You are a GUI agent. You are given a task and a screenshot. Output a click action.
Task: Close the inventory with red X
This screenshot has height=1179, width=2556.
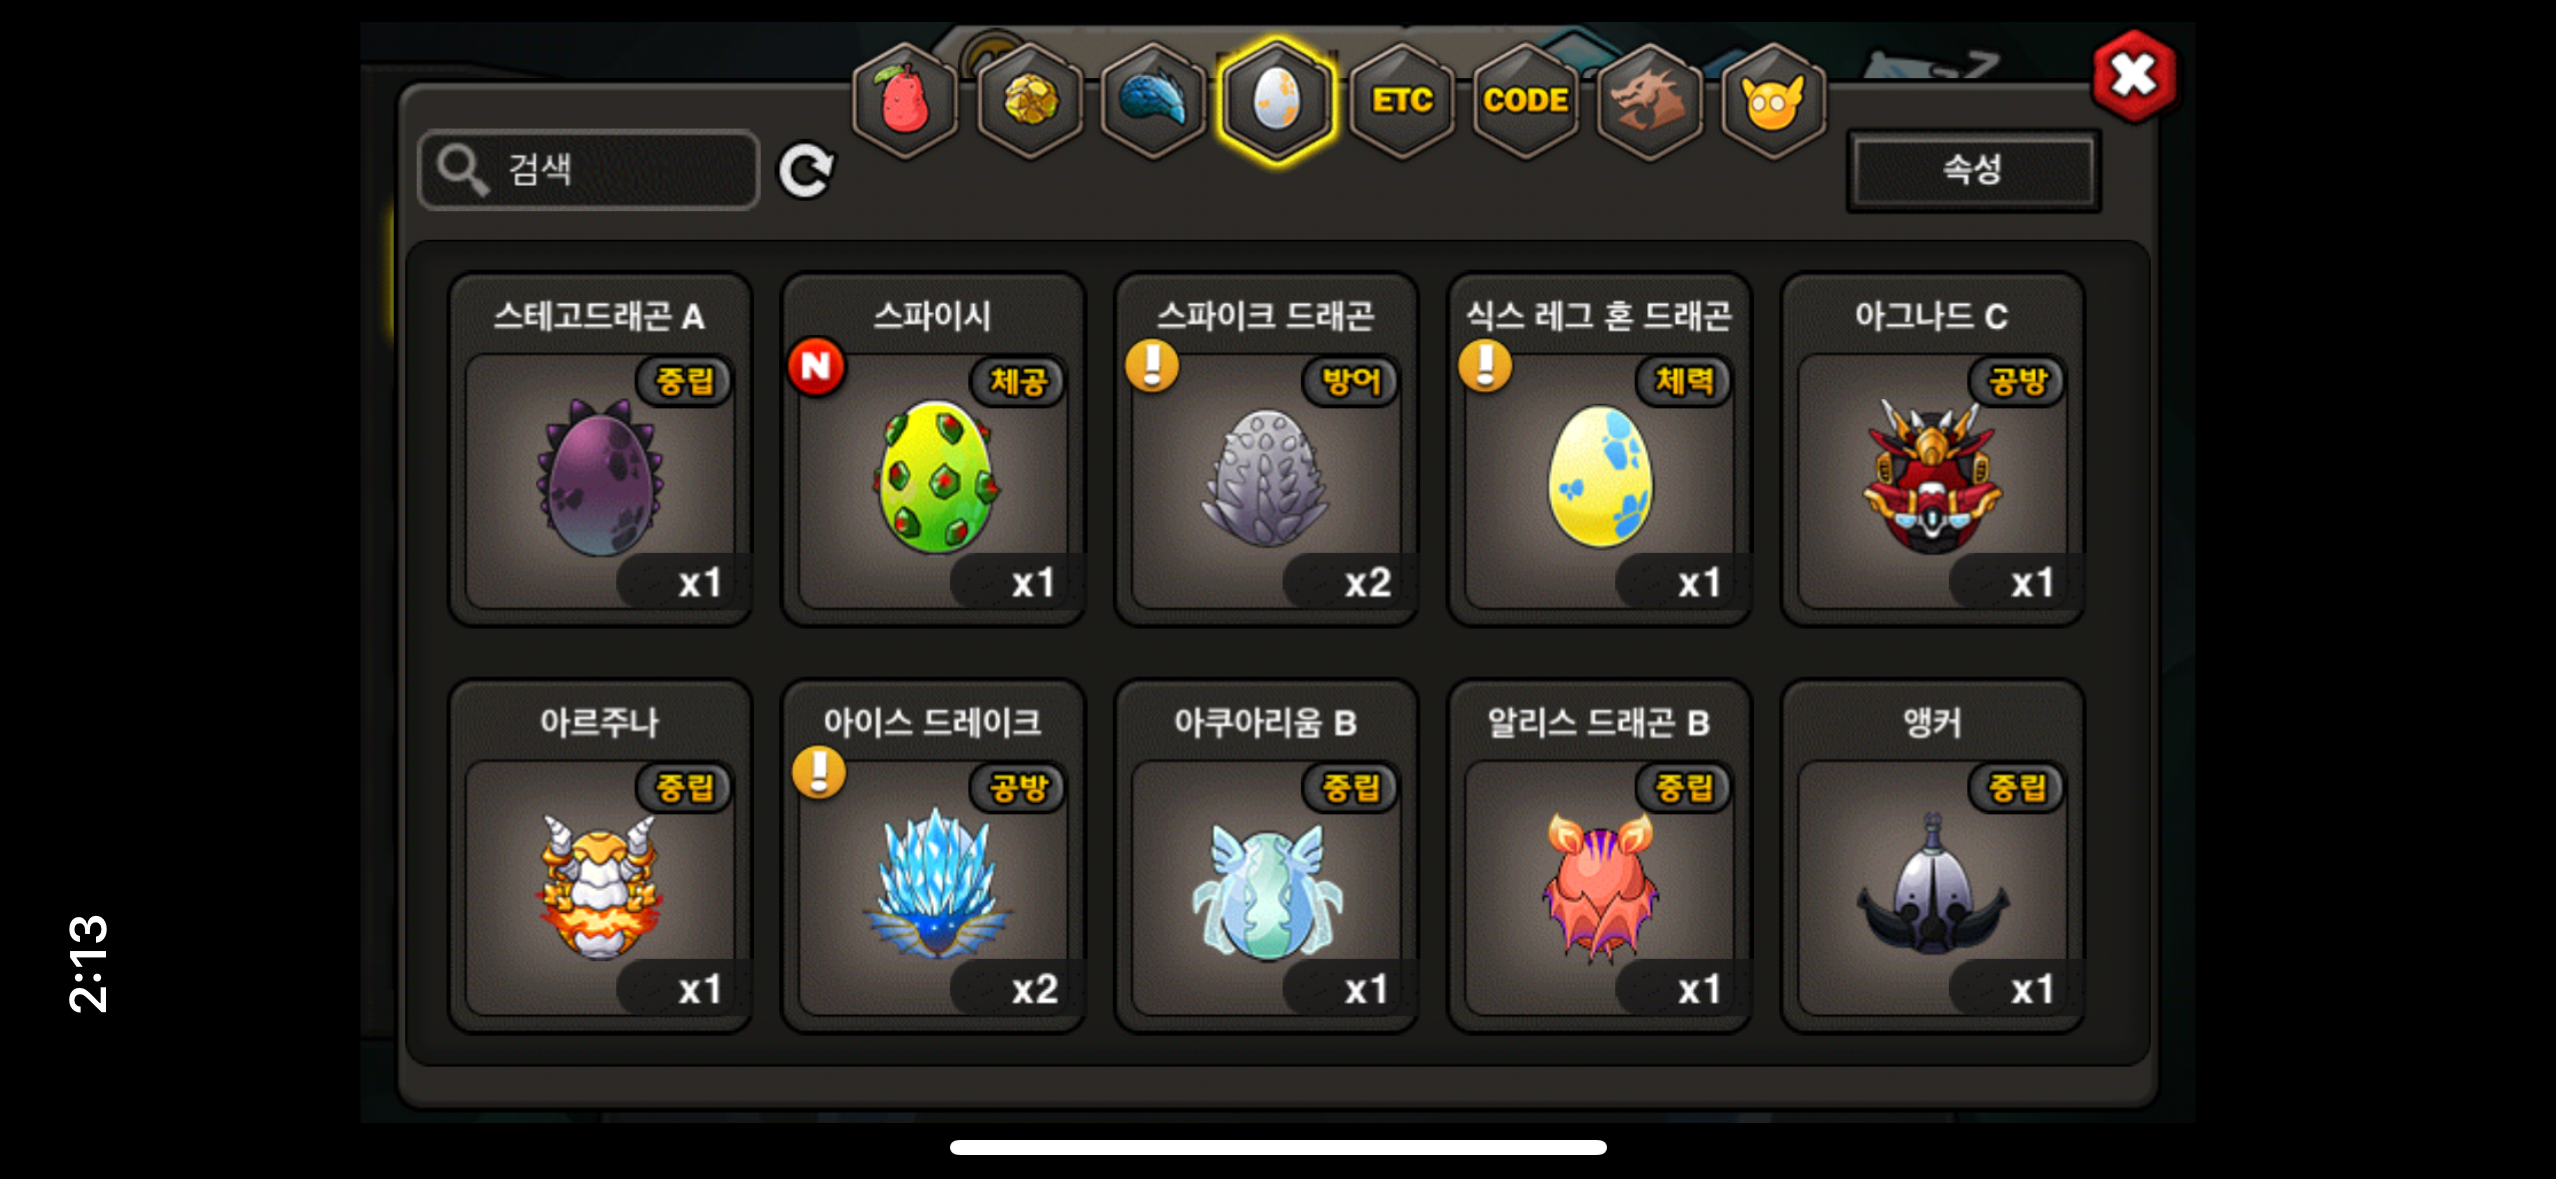point(2134,75)
